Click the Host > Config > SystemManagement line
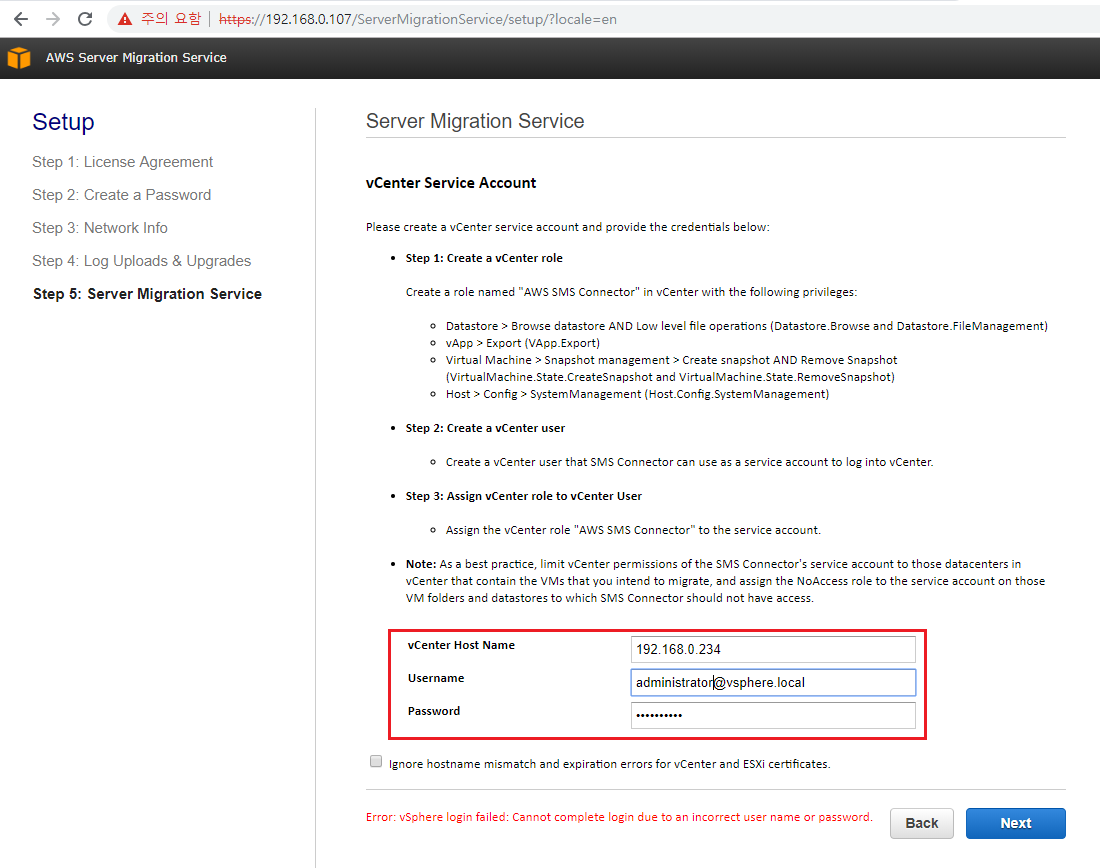 (x=637, y=394)
